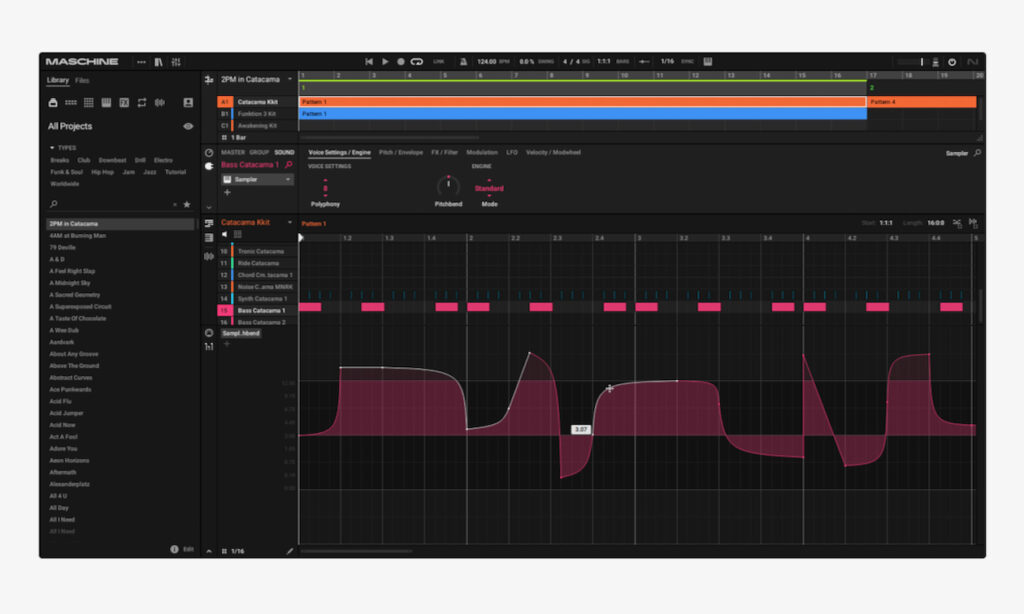Switch to the Pitch / Envelope tab
The height and width of the screenshot is (614, 1024).
tap(400, 153)
